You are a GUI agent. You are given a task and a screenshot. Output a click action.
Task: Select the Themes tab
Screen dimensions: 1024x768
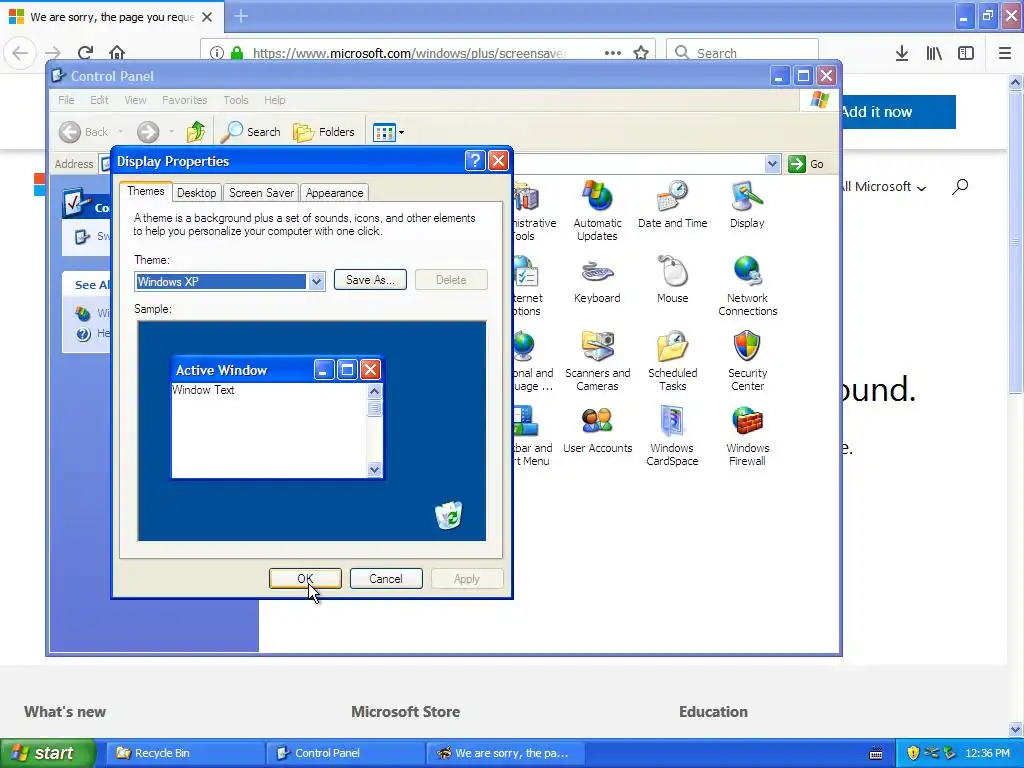point(146,191)
